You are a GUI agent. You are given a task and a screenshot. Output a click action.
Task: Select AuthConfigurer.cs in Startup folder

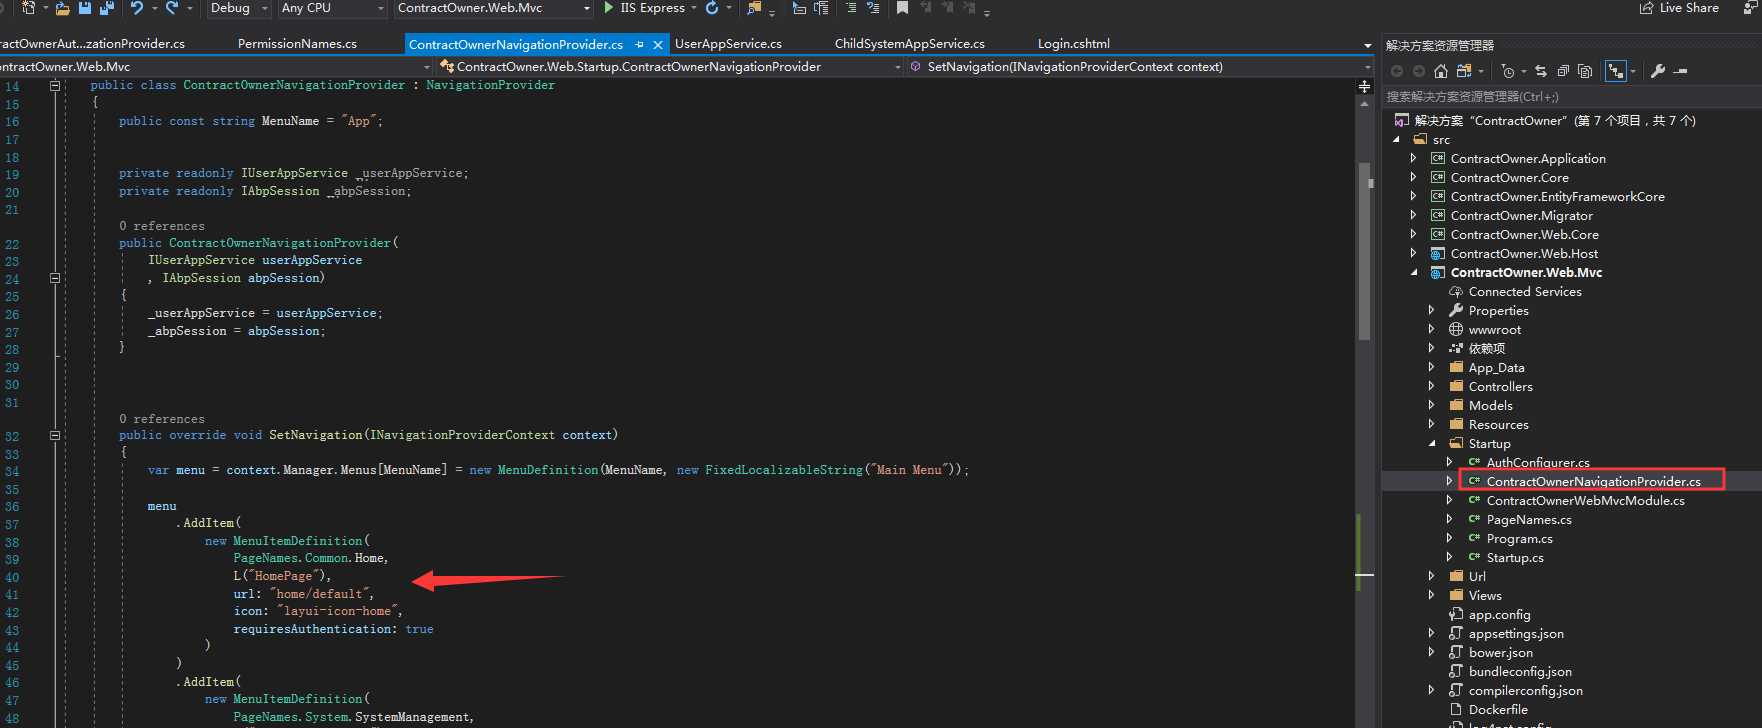[x=1538, y=462]
